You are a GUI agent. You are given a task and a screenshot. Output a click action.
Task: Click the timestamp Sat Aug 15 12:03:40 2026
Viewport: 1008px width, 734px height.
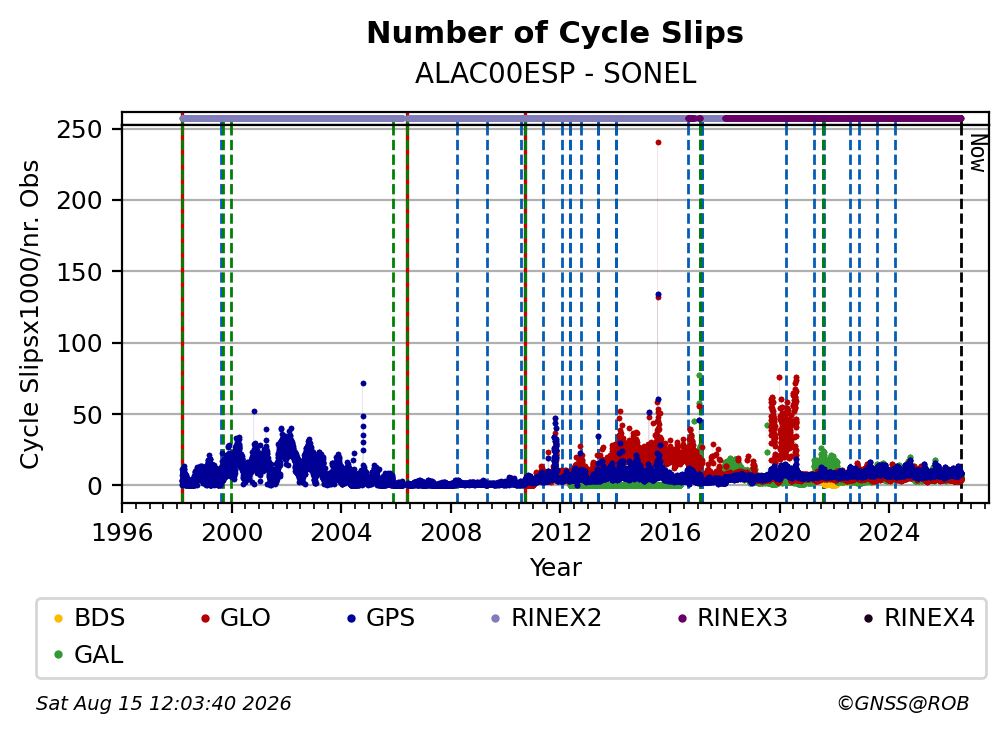coord(163,703)
